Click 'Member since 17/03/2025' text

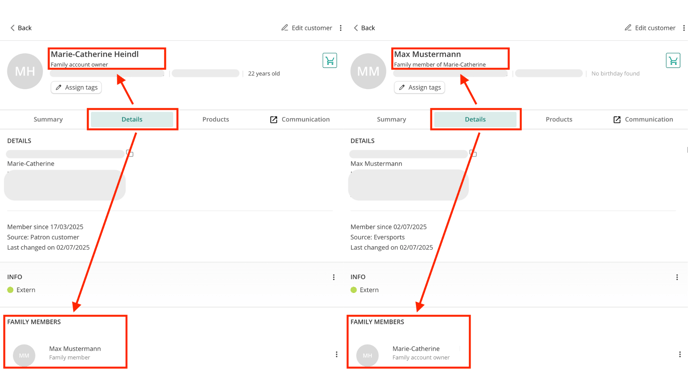pyautogui.click(x=45, y=227)
